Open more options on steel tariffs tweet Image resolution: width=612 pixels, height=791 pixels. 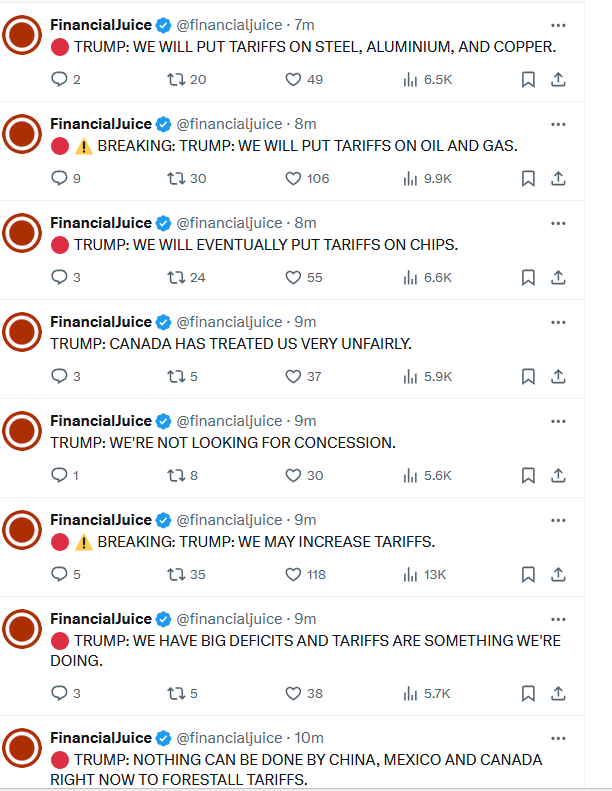tap(558, 25)
